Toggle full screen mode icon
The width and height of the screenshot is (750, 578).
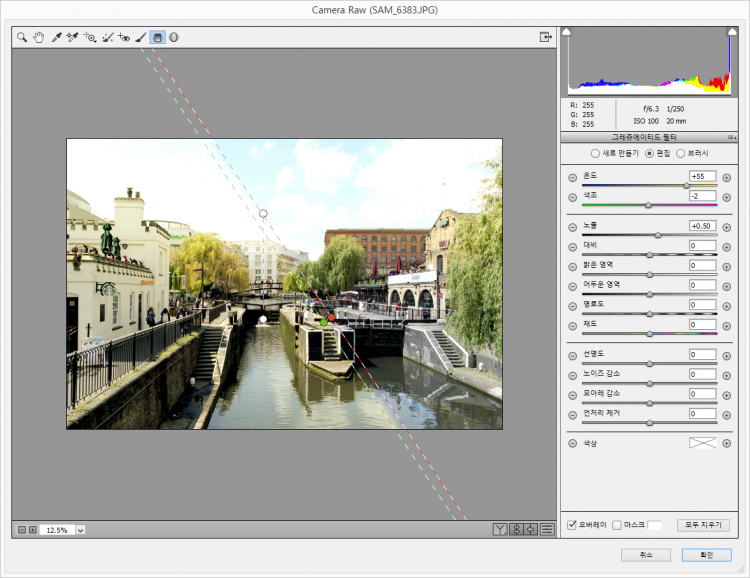546,37
